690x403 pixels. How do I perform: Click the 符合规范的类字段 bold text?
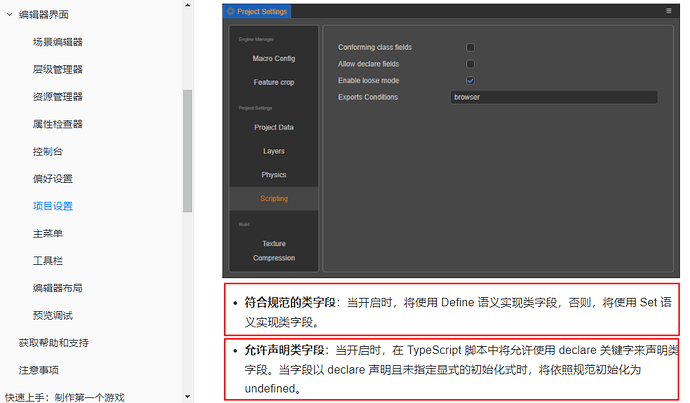pyautogui.click(x=290, y=303)
